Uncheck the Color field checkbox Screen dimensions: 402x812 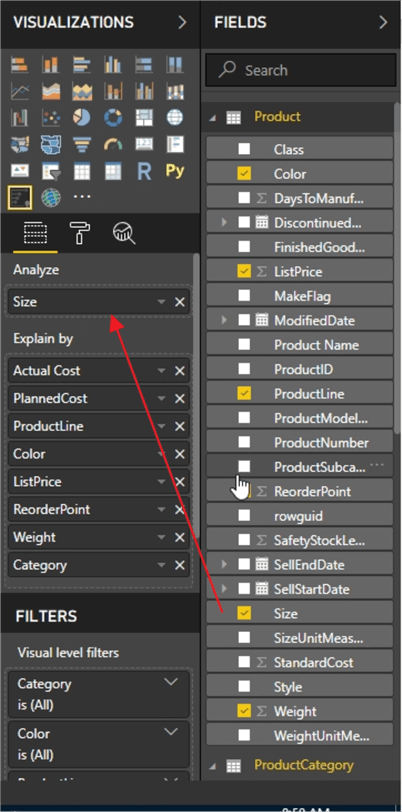[244, 173]
